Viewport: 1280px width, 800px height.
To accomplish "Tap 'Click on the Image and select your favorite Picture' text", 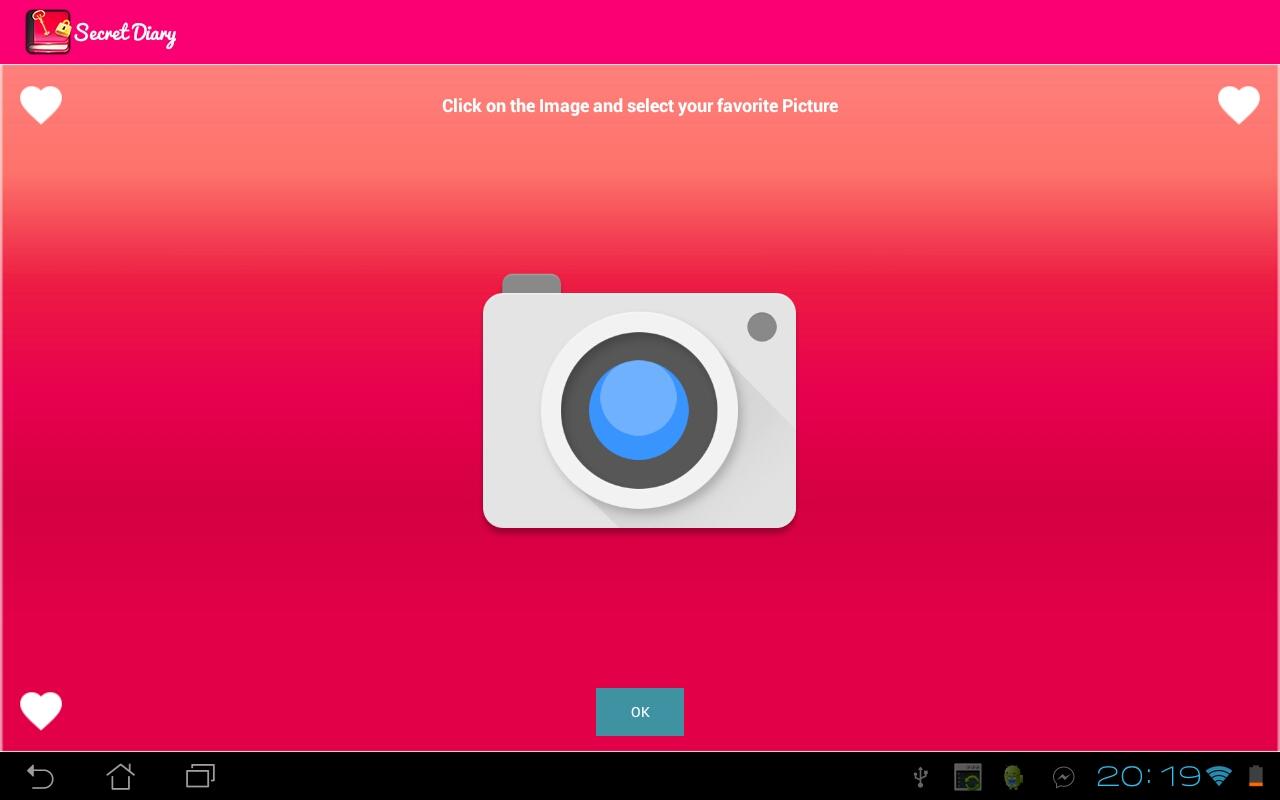I will (x=640, y=106).
